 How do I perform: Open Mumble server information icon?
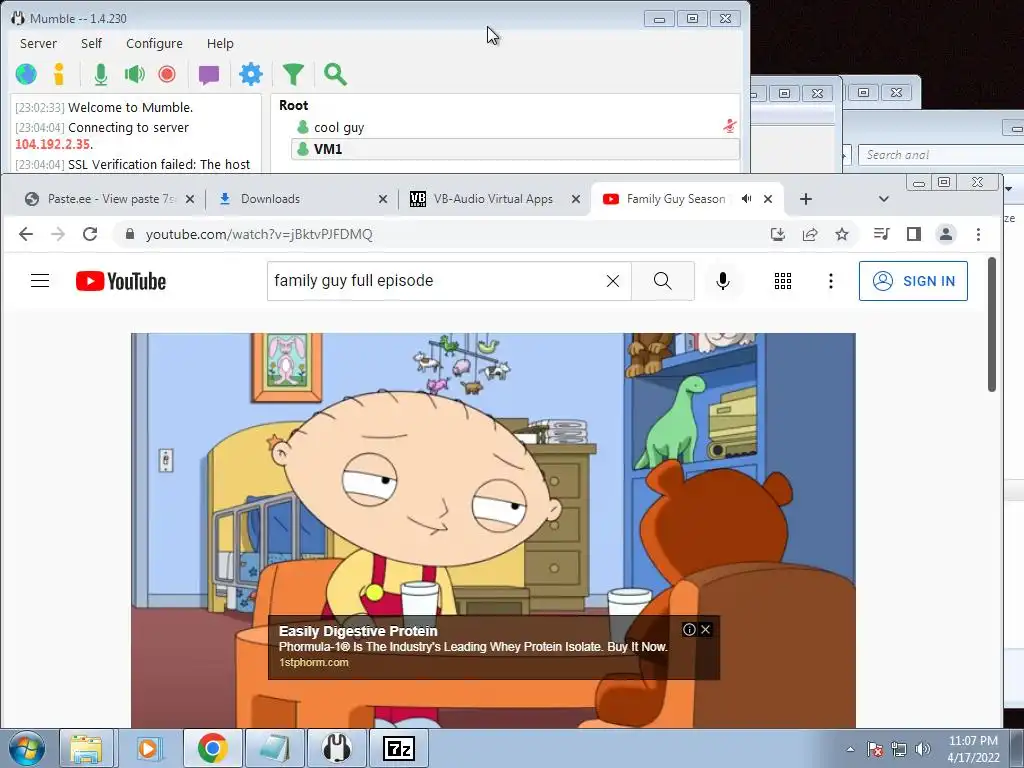pyautogui.click(x=59, y=74)
